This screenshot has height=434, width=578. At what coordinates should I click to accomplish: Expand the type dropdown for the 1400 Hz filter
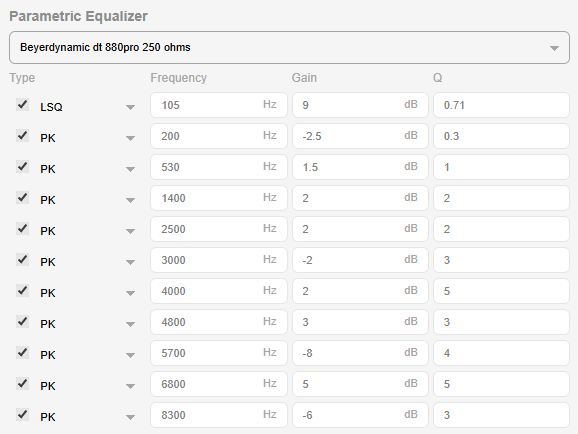point(87,200)
